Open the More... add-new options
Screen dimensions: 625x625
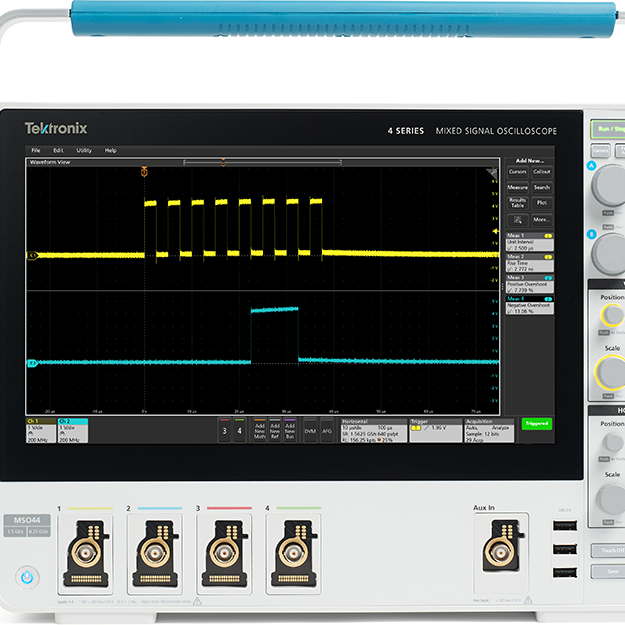click(542, 220)
